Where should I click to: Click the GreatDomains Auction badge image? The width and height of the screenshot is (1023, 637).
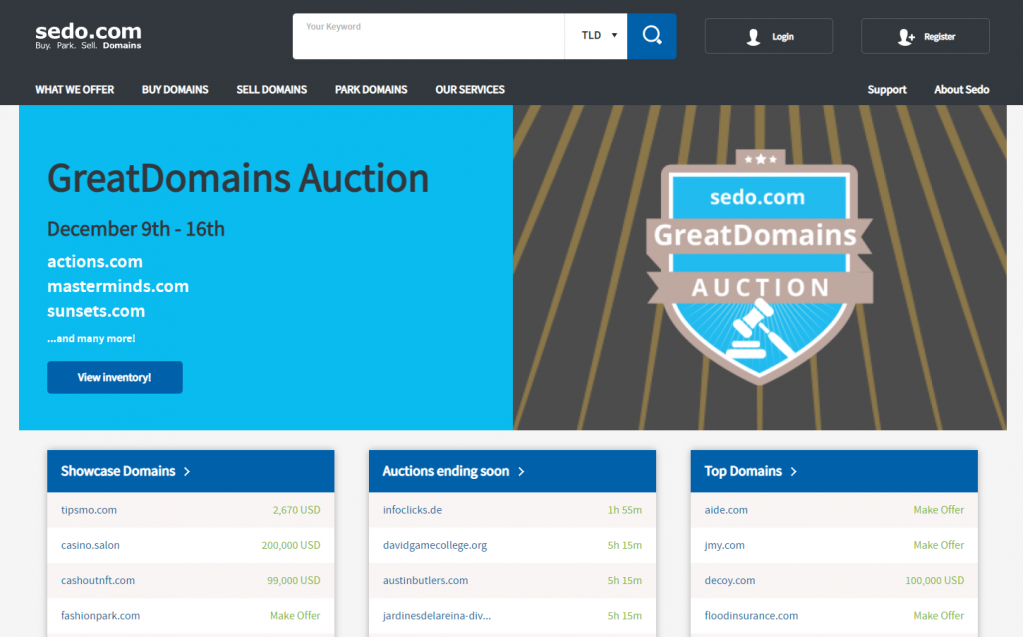tap(760, 267)
